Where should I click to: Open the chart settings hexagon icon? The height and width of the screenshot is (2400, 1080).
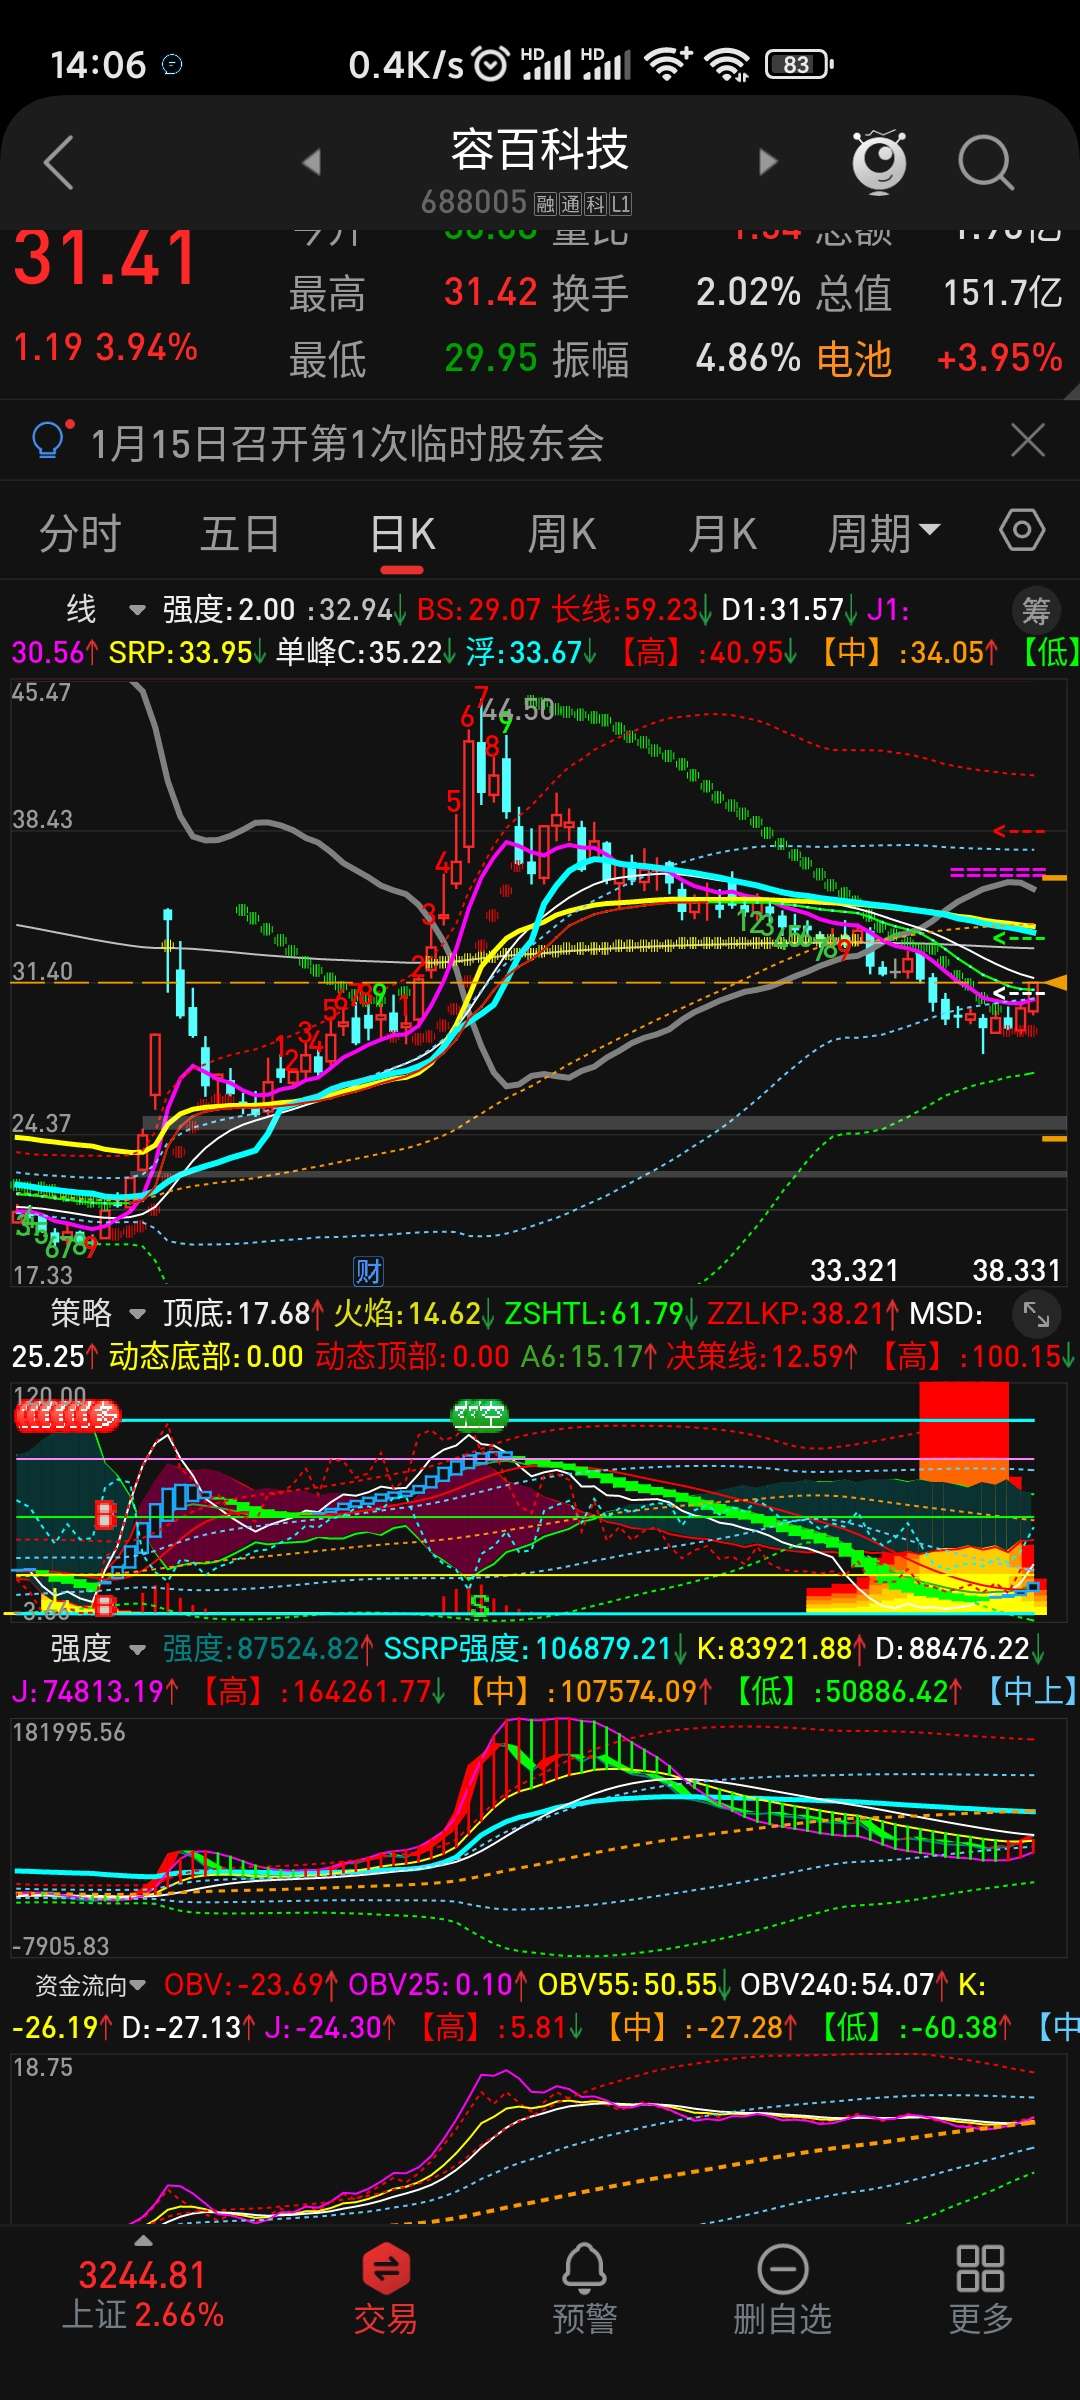click(x=1022, y=530)
